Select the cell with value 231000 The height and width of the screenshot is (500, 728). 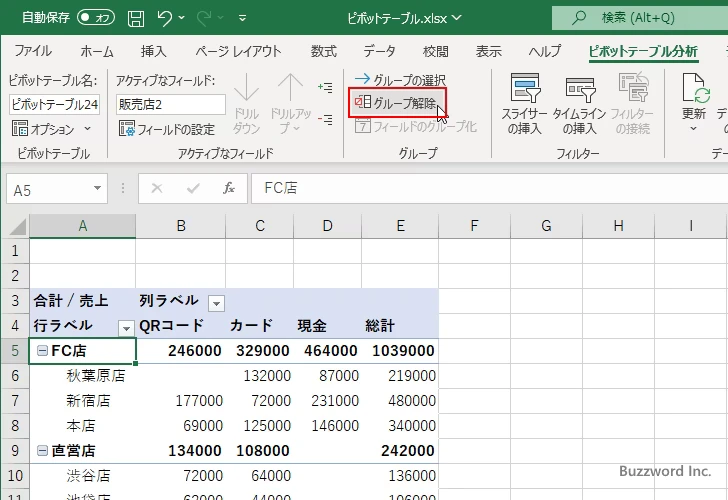[327, 401]
